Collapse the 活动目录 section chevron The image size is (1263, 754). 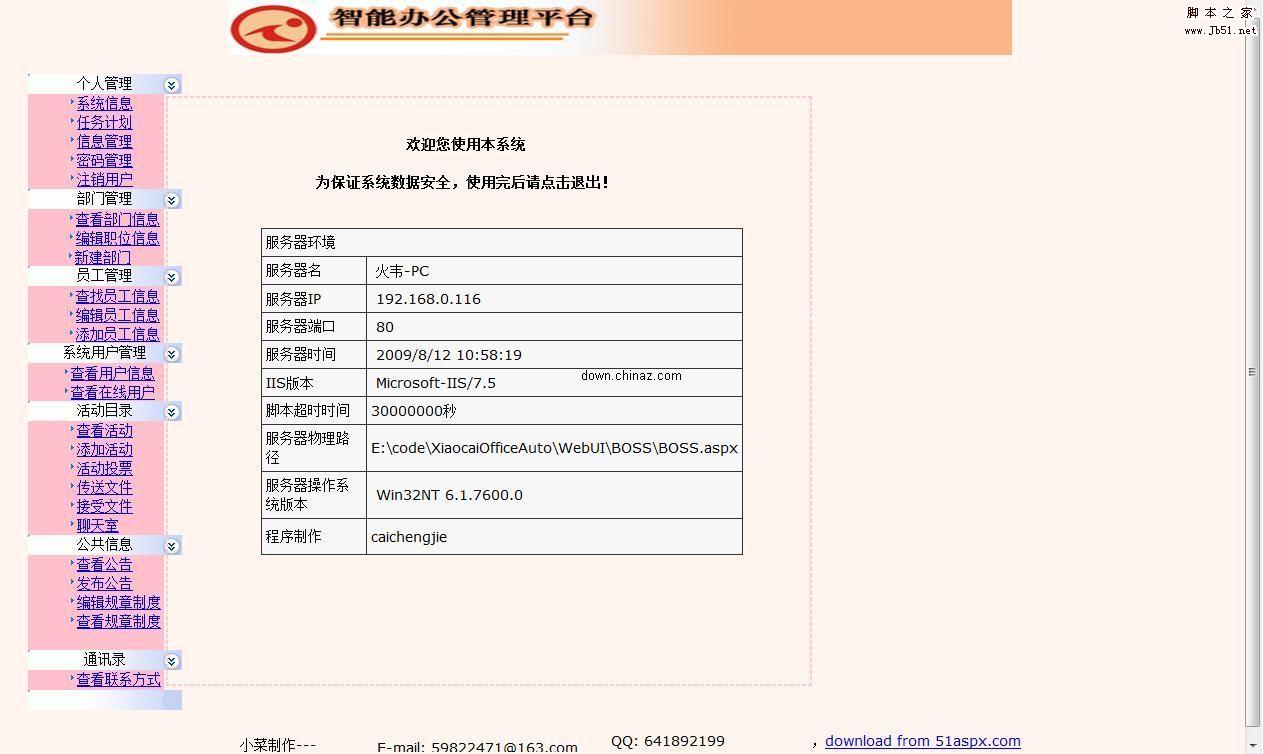(171, 412)
